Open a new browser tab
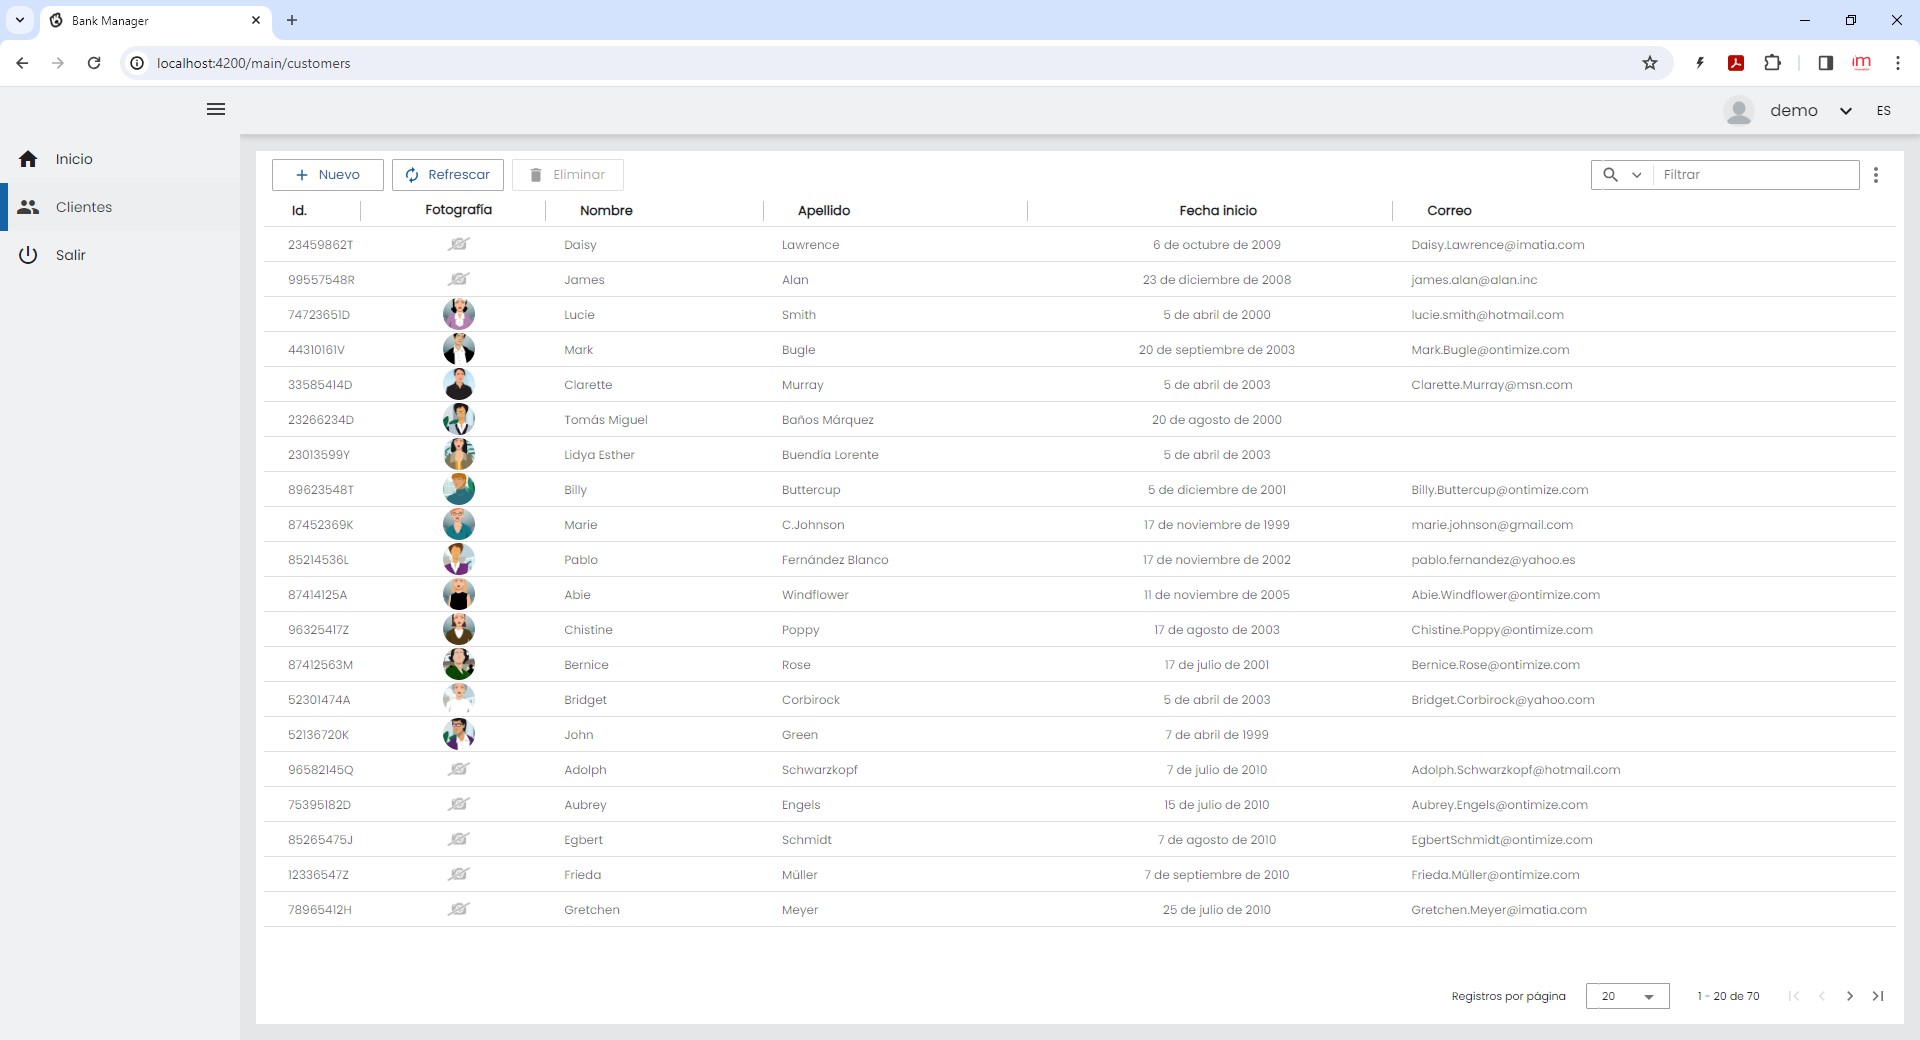This screenshot has height=1040, width=1920. point(292,20)
